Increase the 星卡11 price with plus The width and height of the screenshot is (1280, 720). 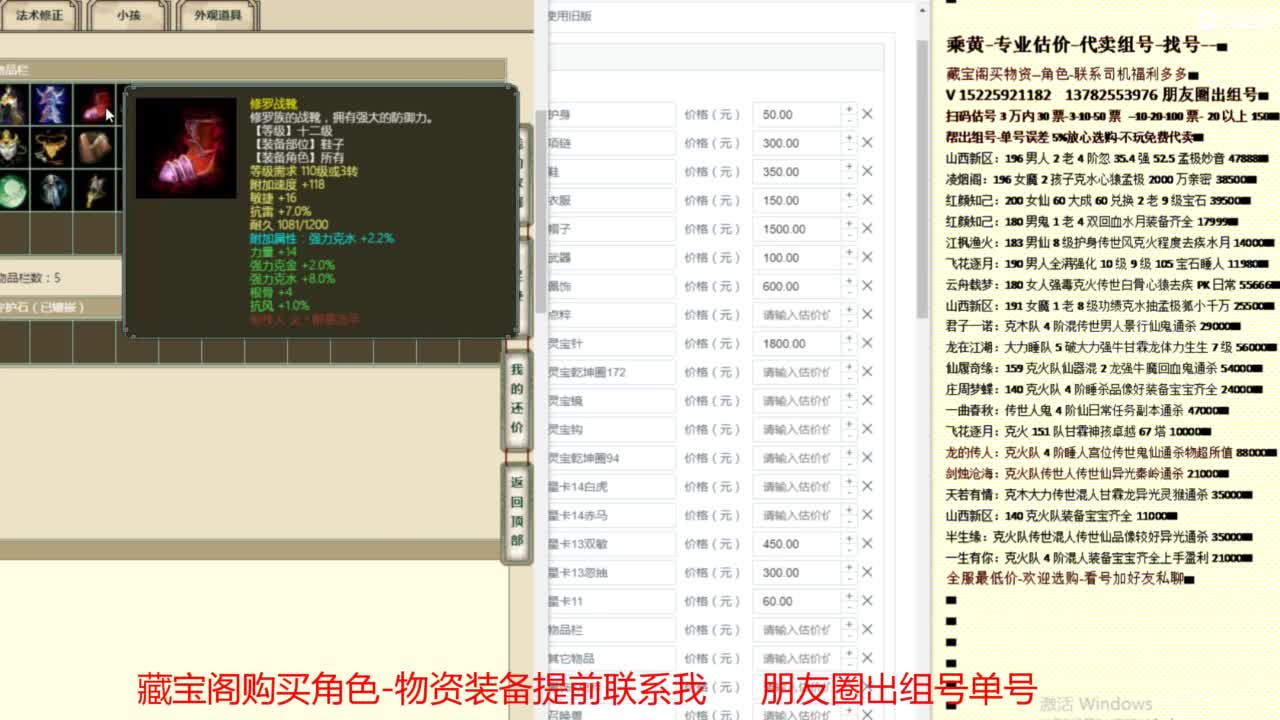click(x=849, y=596)
